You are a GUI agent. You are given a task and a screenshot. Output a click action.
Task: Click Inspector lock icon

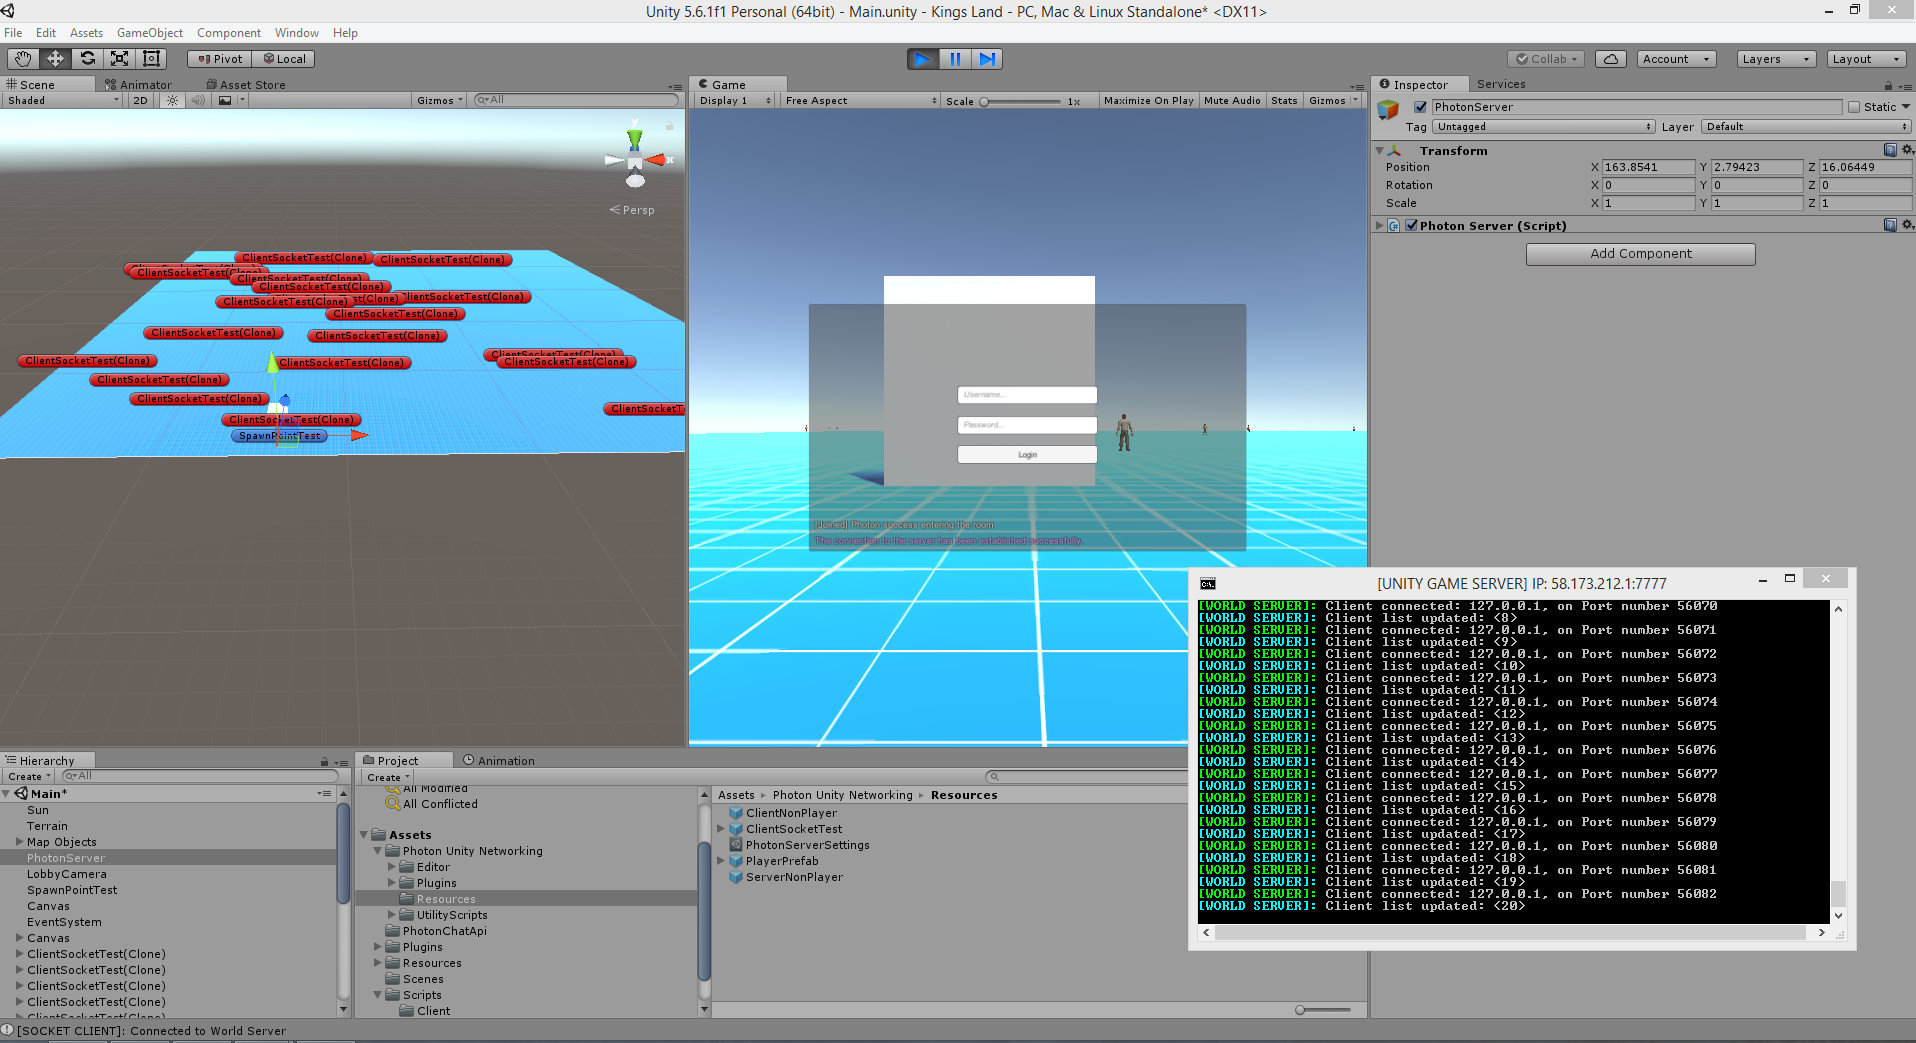[1888, 85]
